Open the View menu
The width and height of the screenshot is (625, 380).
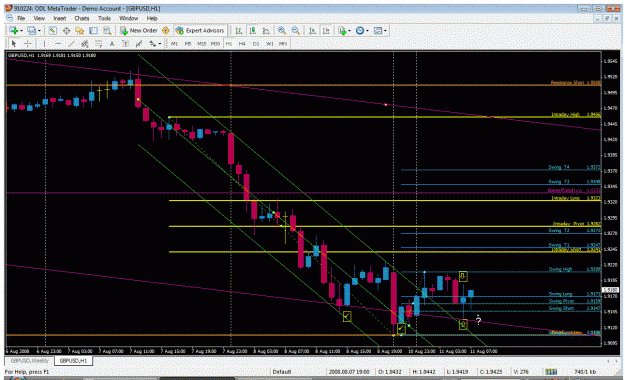[39, 18]
